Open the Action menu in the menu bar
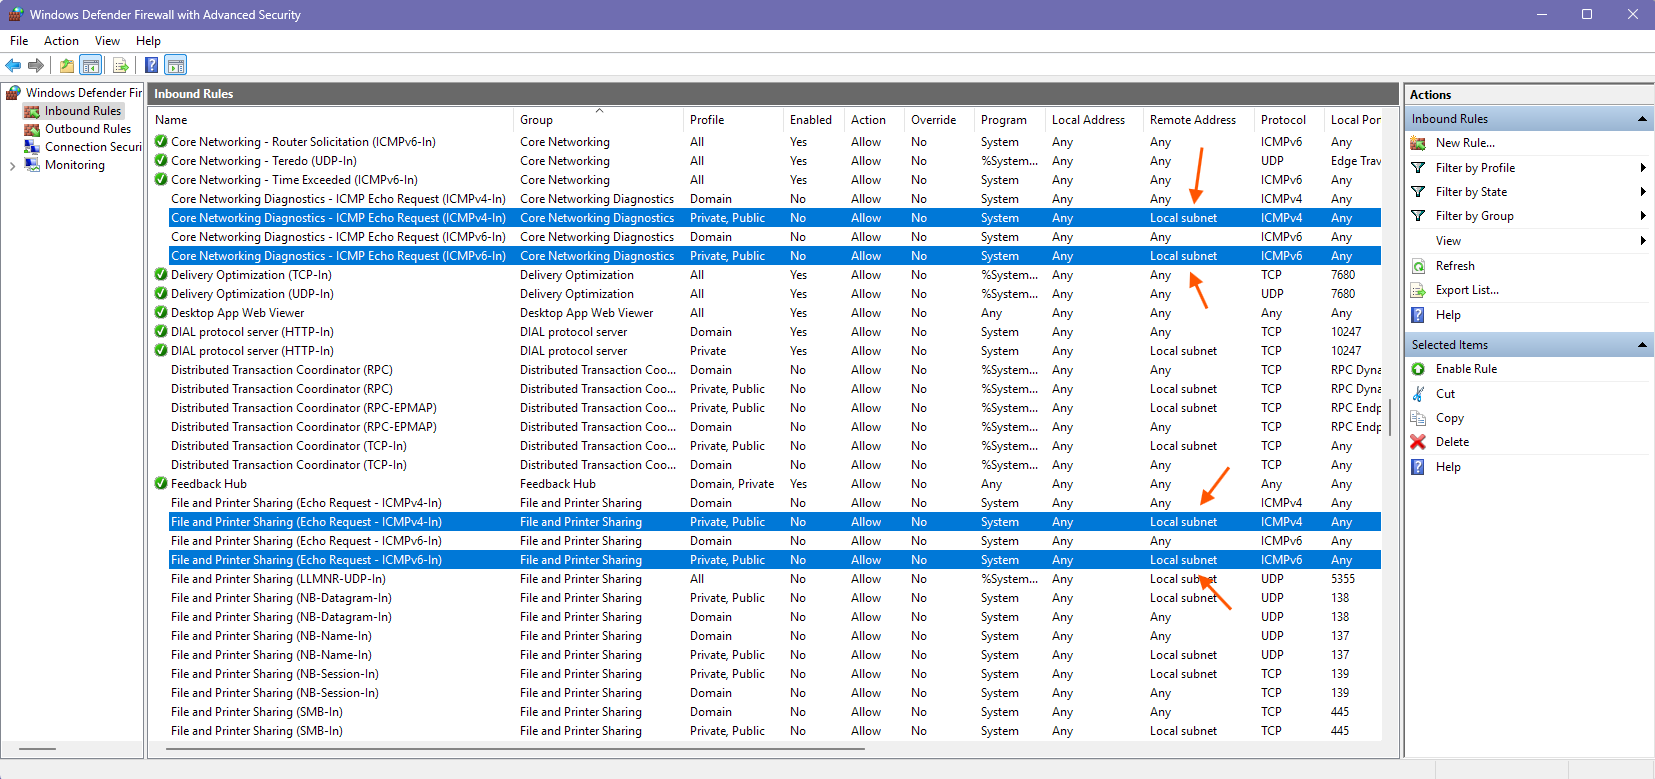Image resolution: width=1655 pixels, height=779 pixels. coord(61,41)
